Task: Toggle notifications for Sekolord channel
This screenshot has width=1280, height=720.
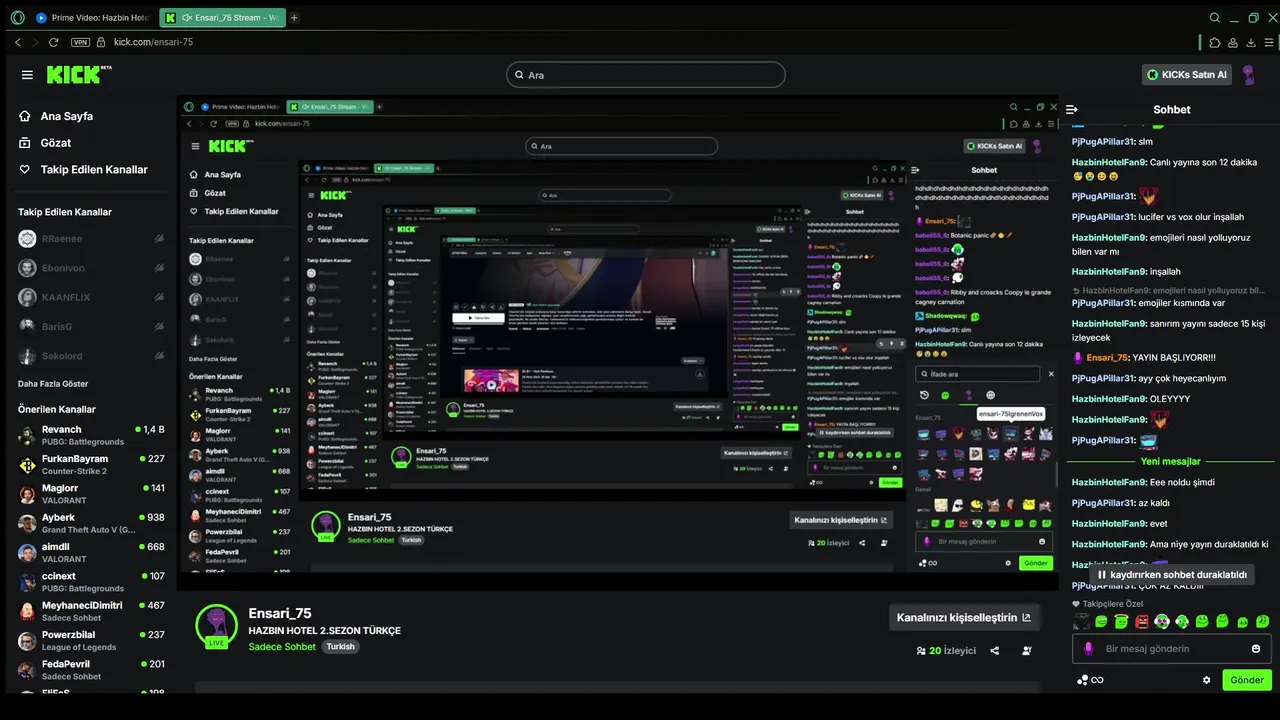Action: pos(159,355)
